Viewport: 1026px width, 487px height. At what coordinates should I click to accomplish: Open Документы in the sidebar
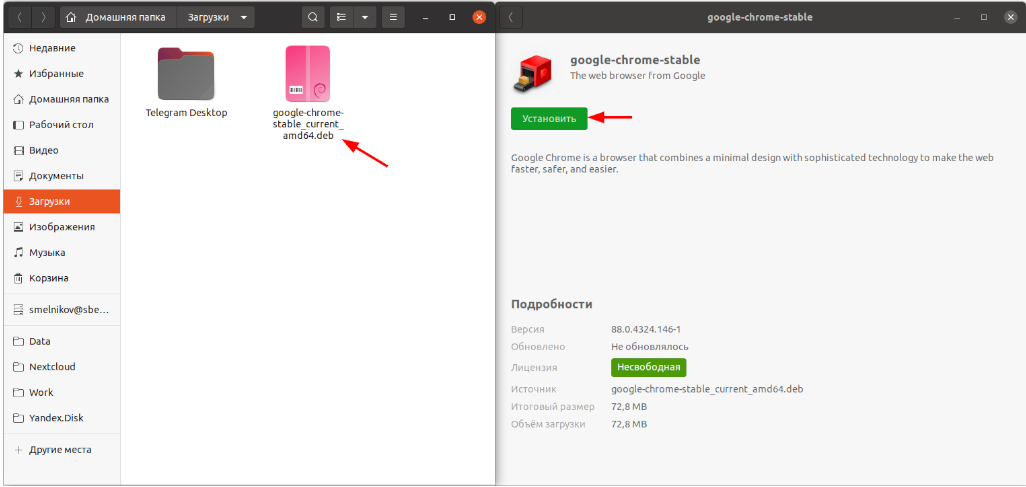tap(62, 176)
